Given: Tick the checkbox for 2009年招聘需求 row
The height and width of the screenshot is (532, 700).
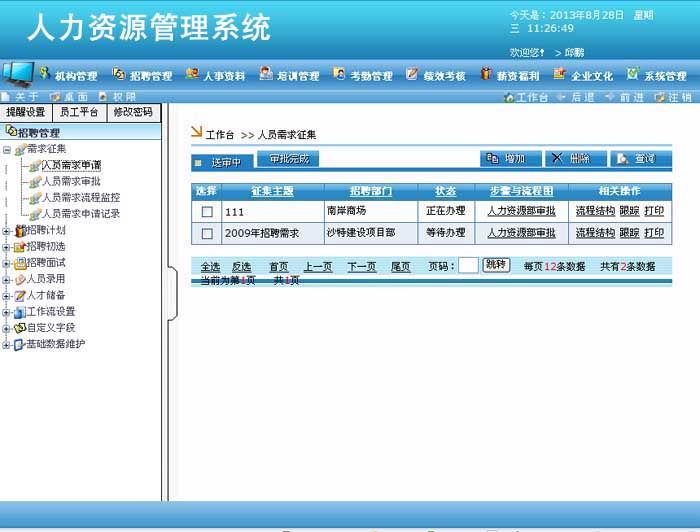Looking at the screenshot, I should coord(207,233).
